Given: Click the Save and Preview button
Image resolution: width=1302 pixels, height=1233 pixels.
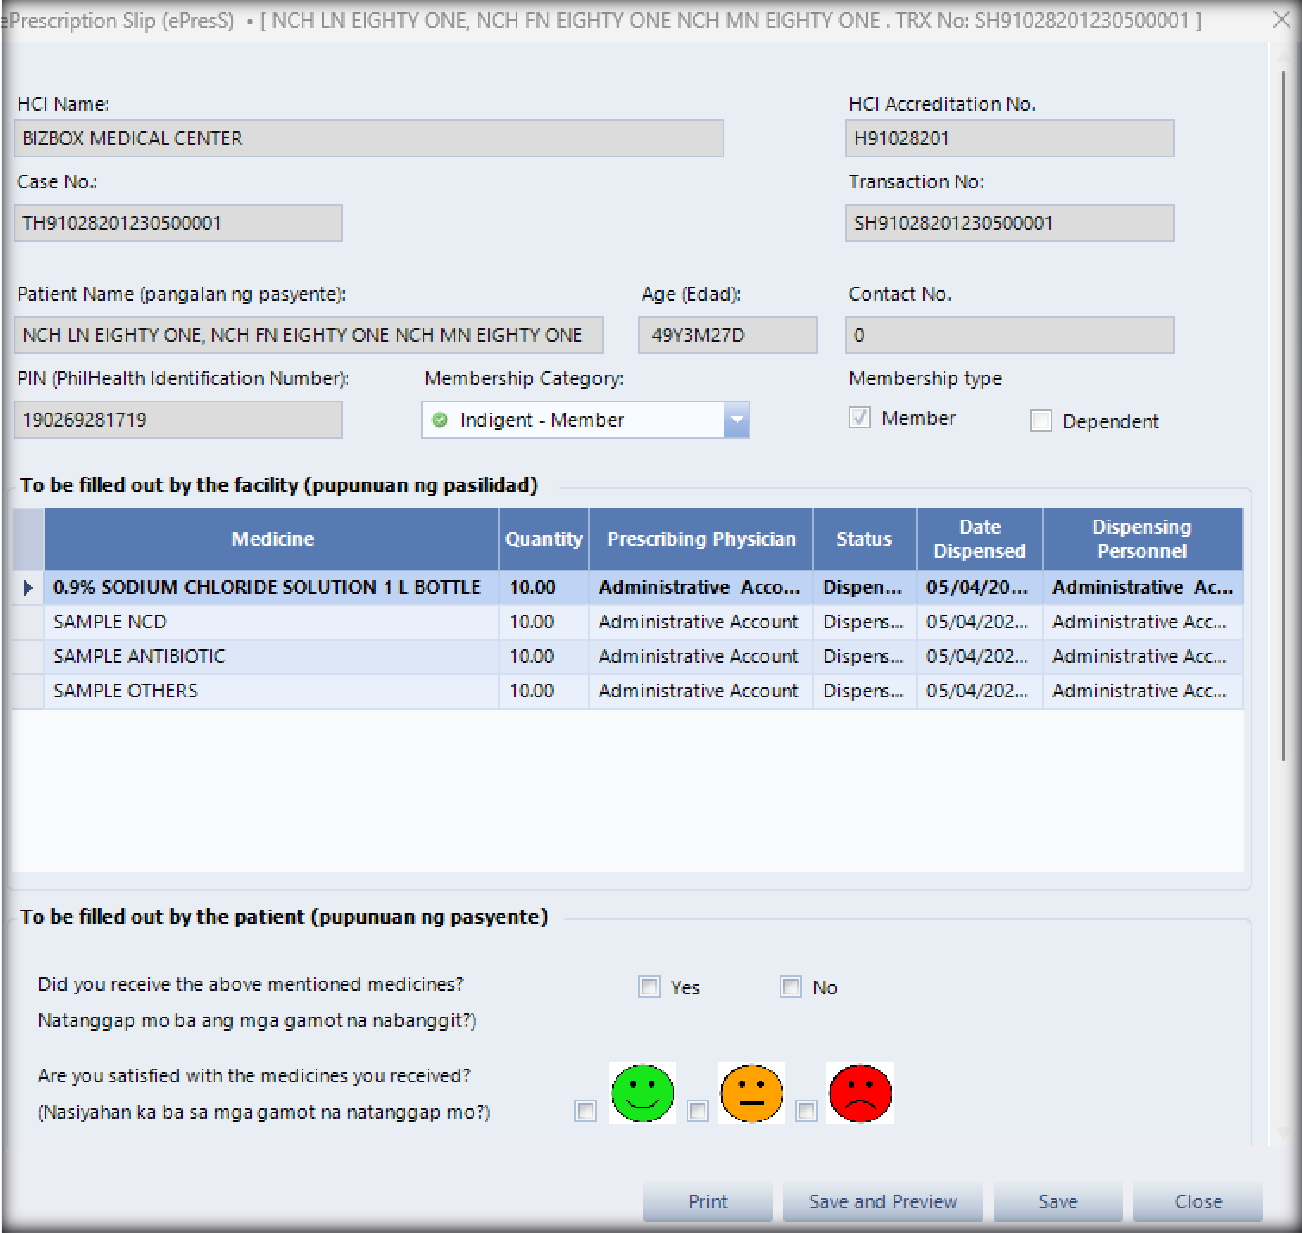Looking at the screenshot, I should click(882, 1201).
